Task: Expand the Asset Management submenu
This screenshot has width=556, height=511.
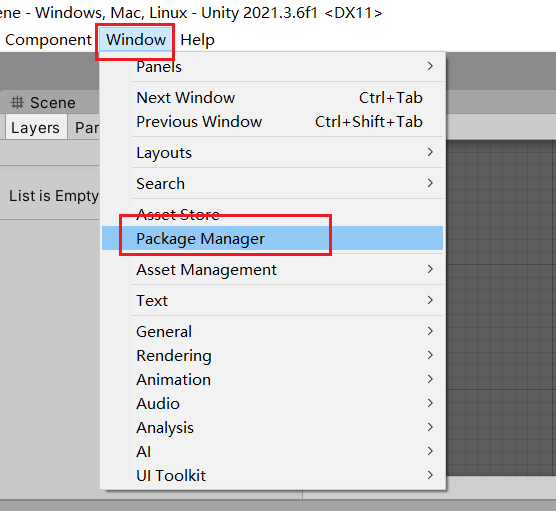Action: click(272, 270)
